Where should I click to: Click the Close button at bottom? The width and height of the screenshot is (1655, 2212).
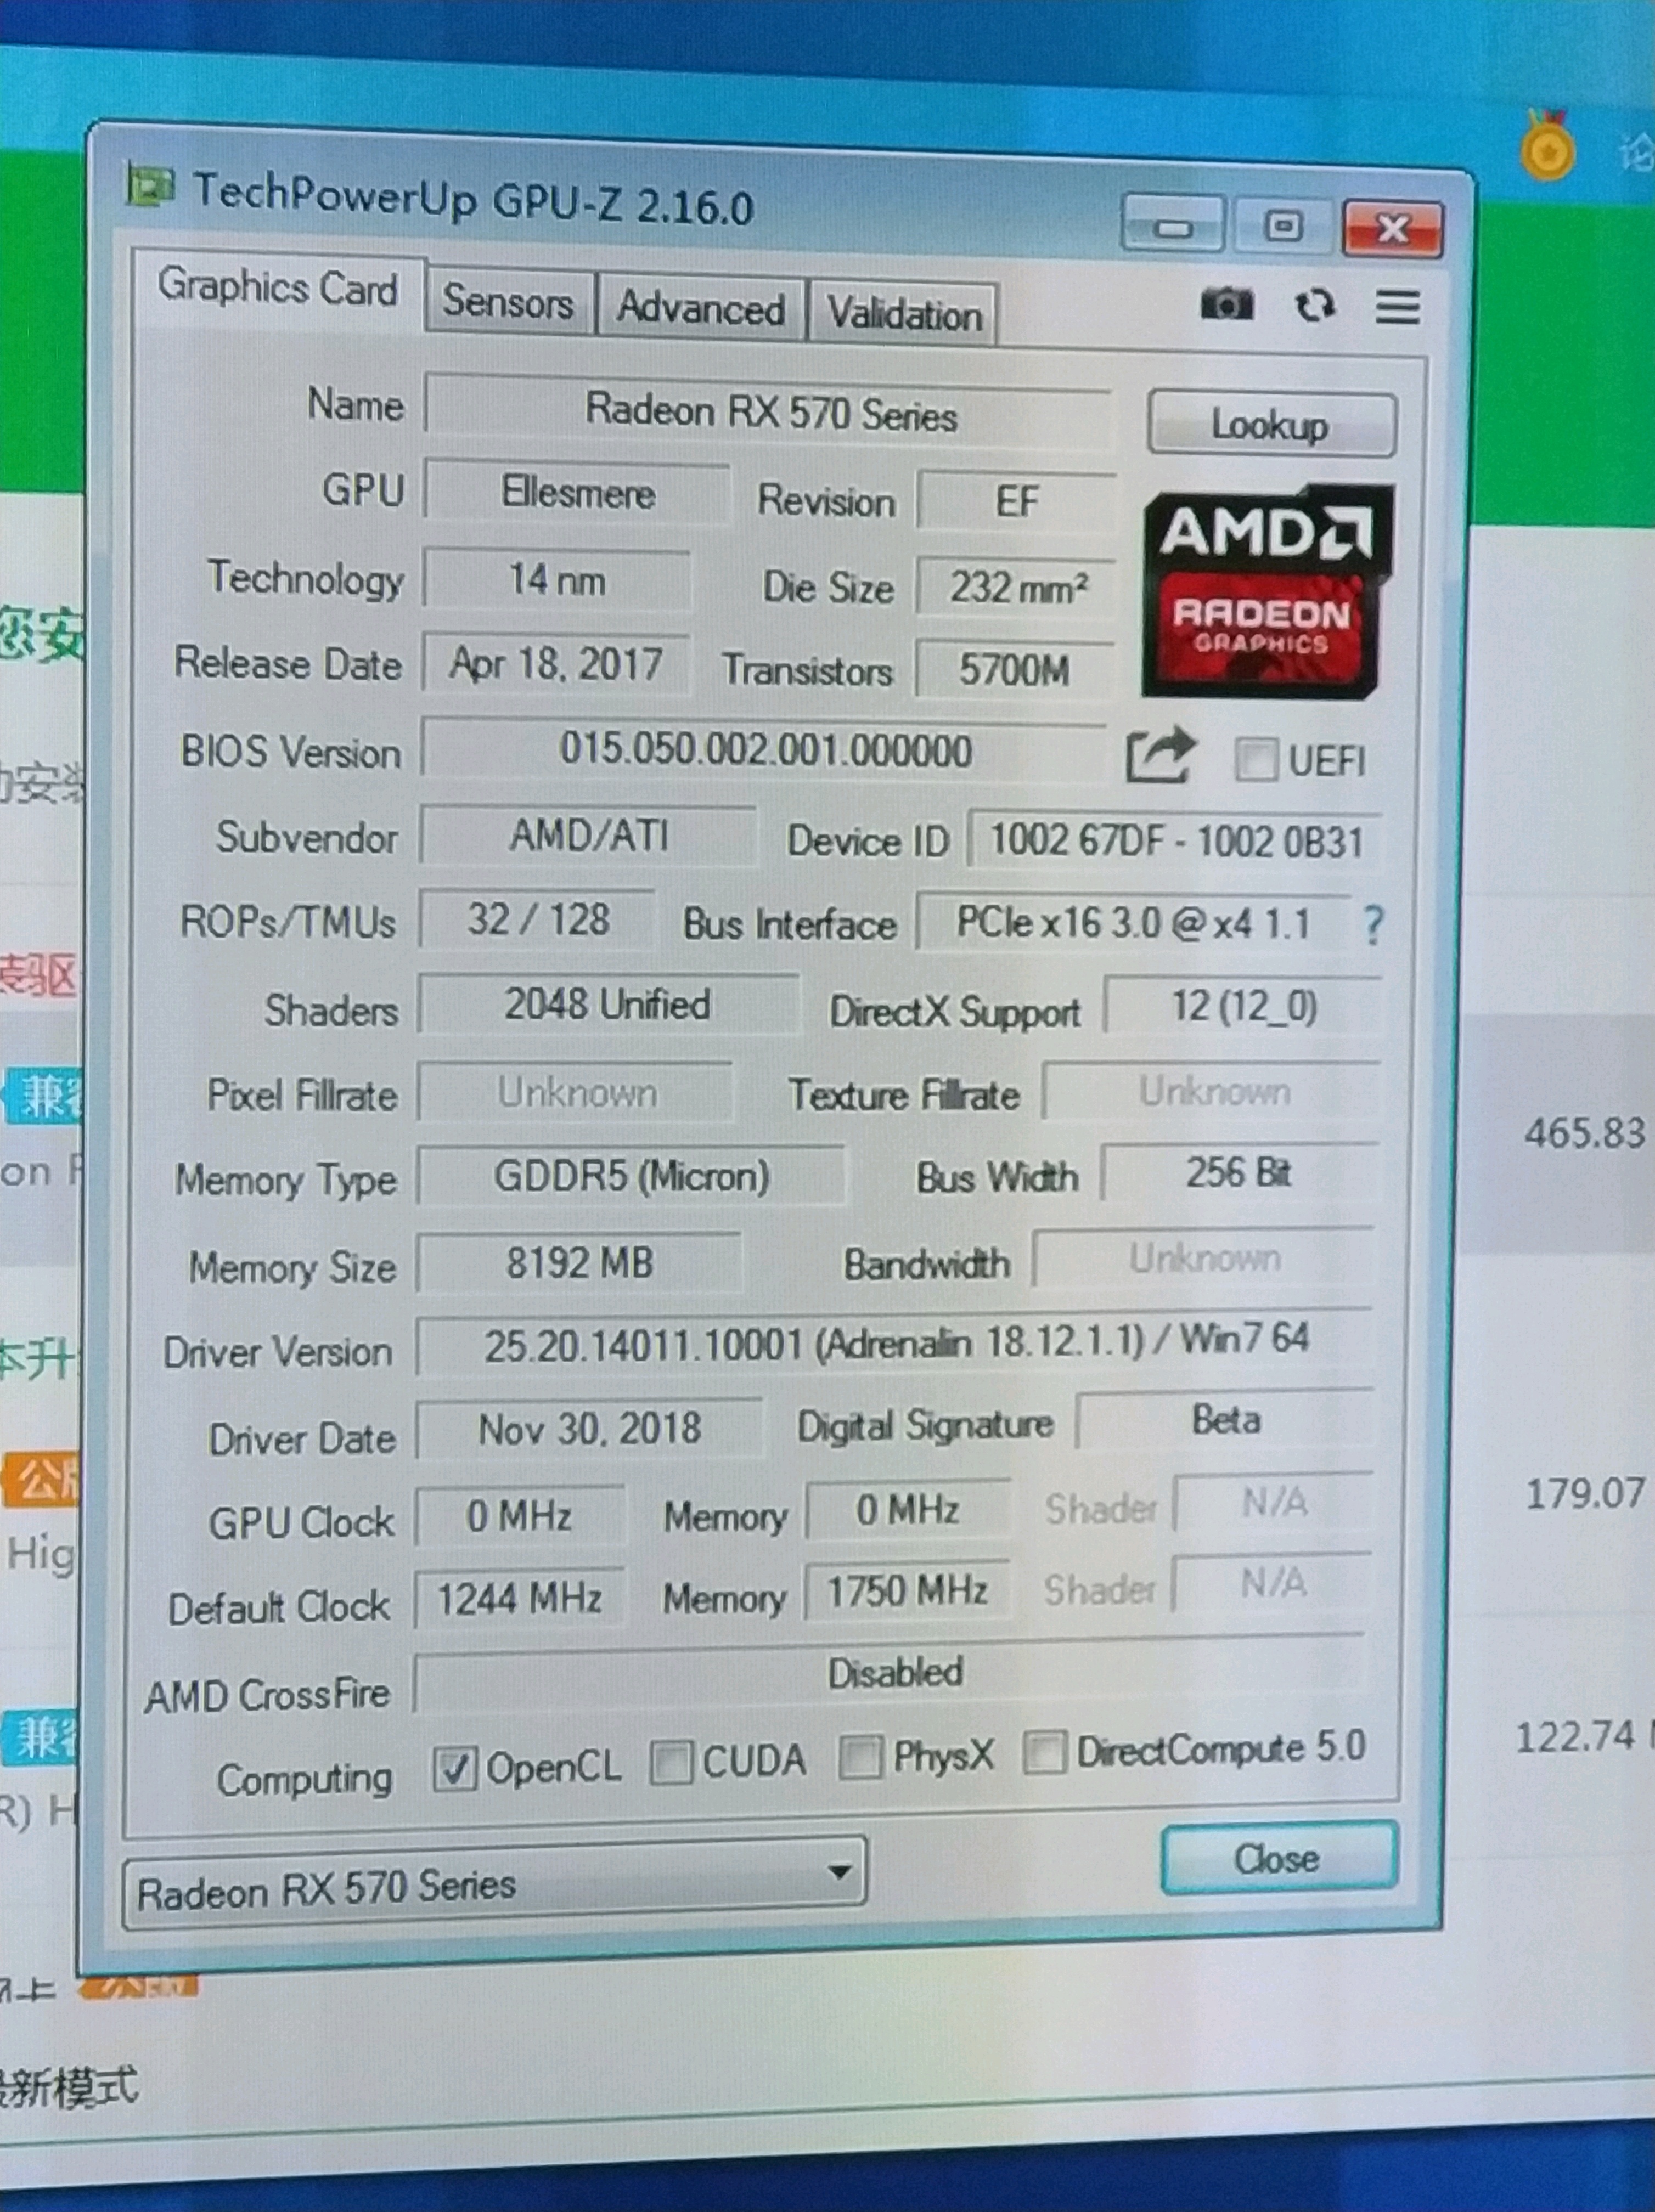click(x=1277, y=1858)
